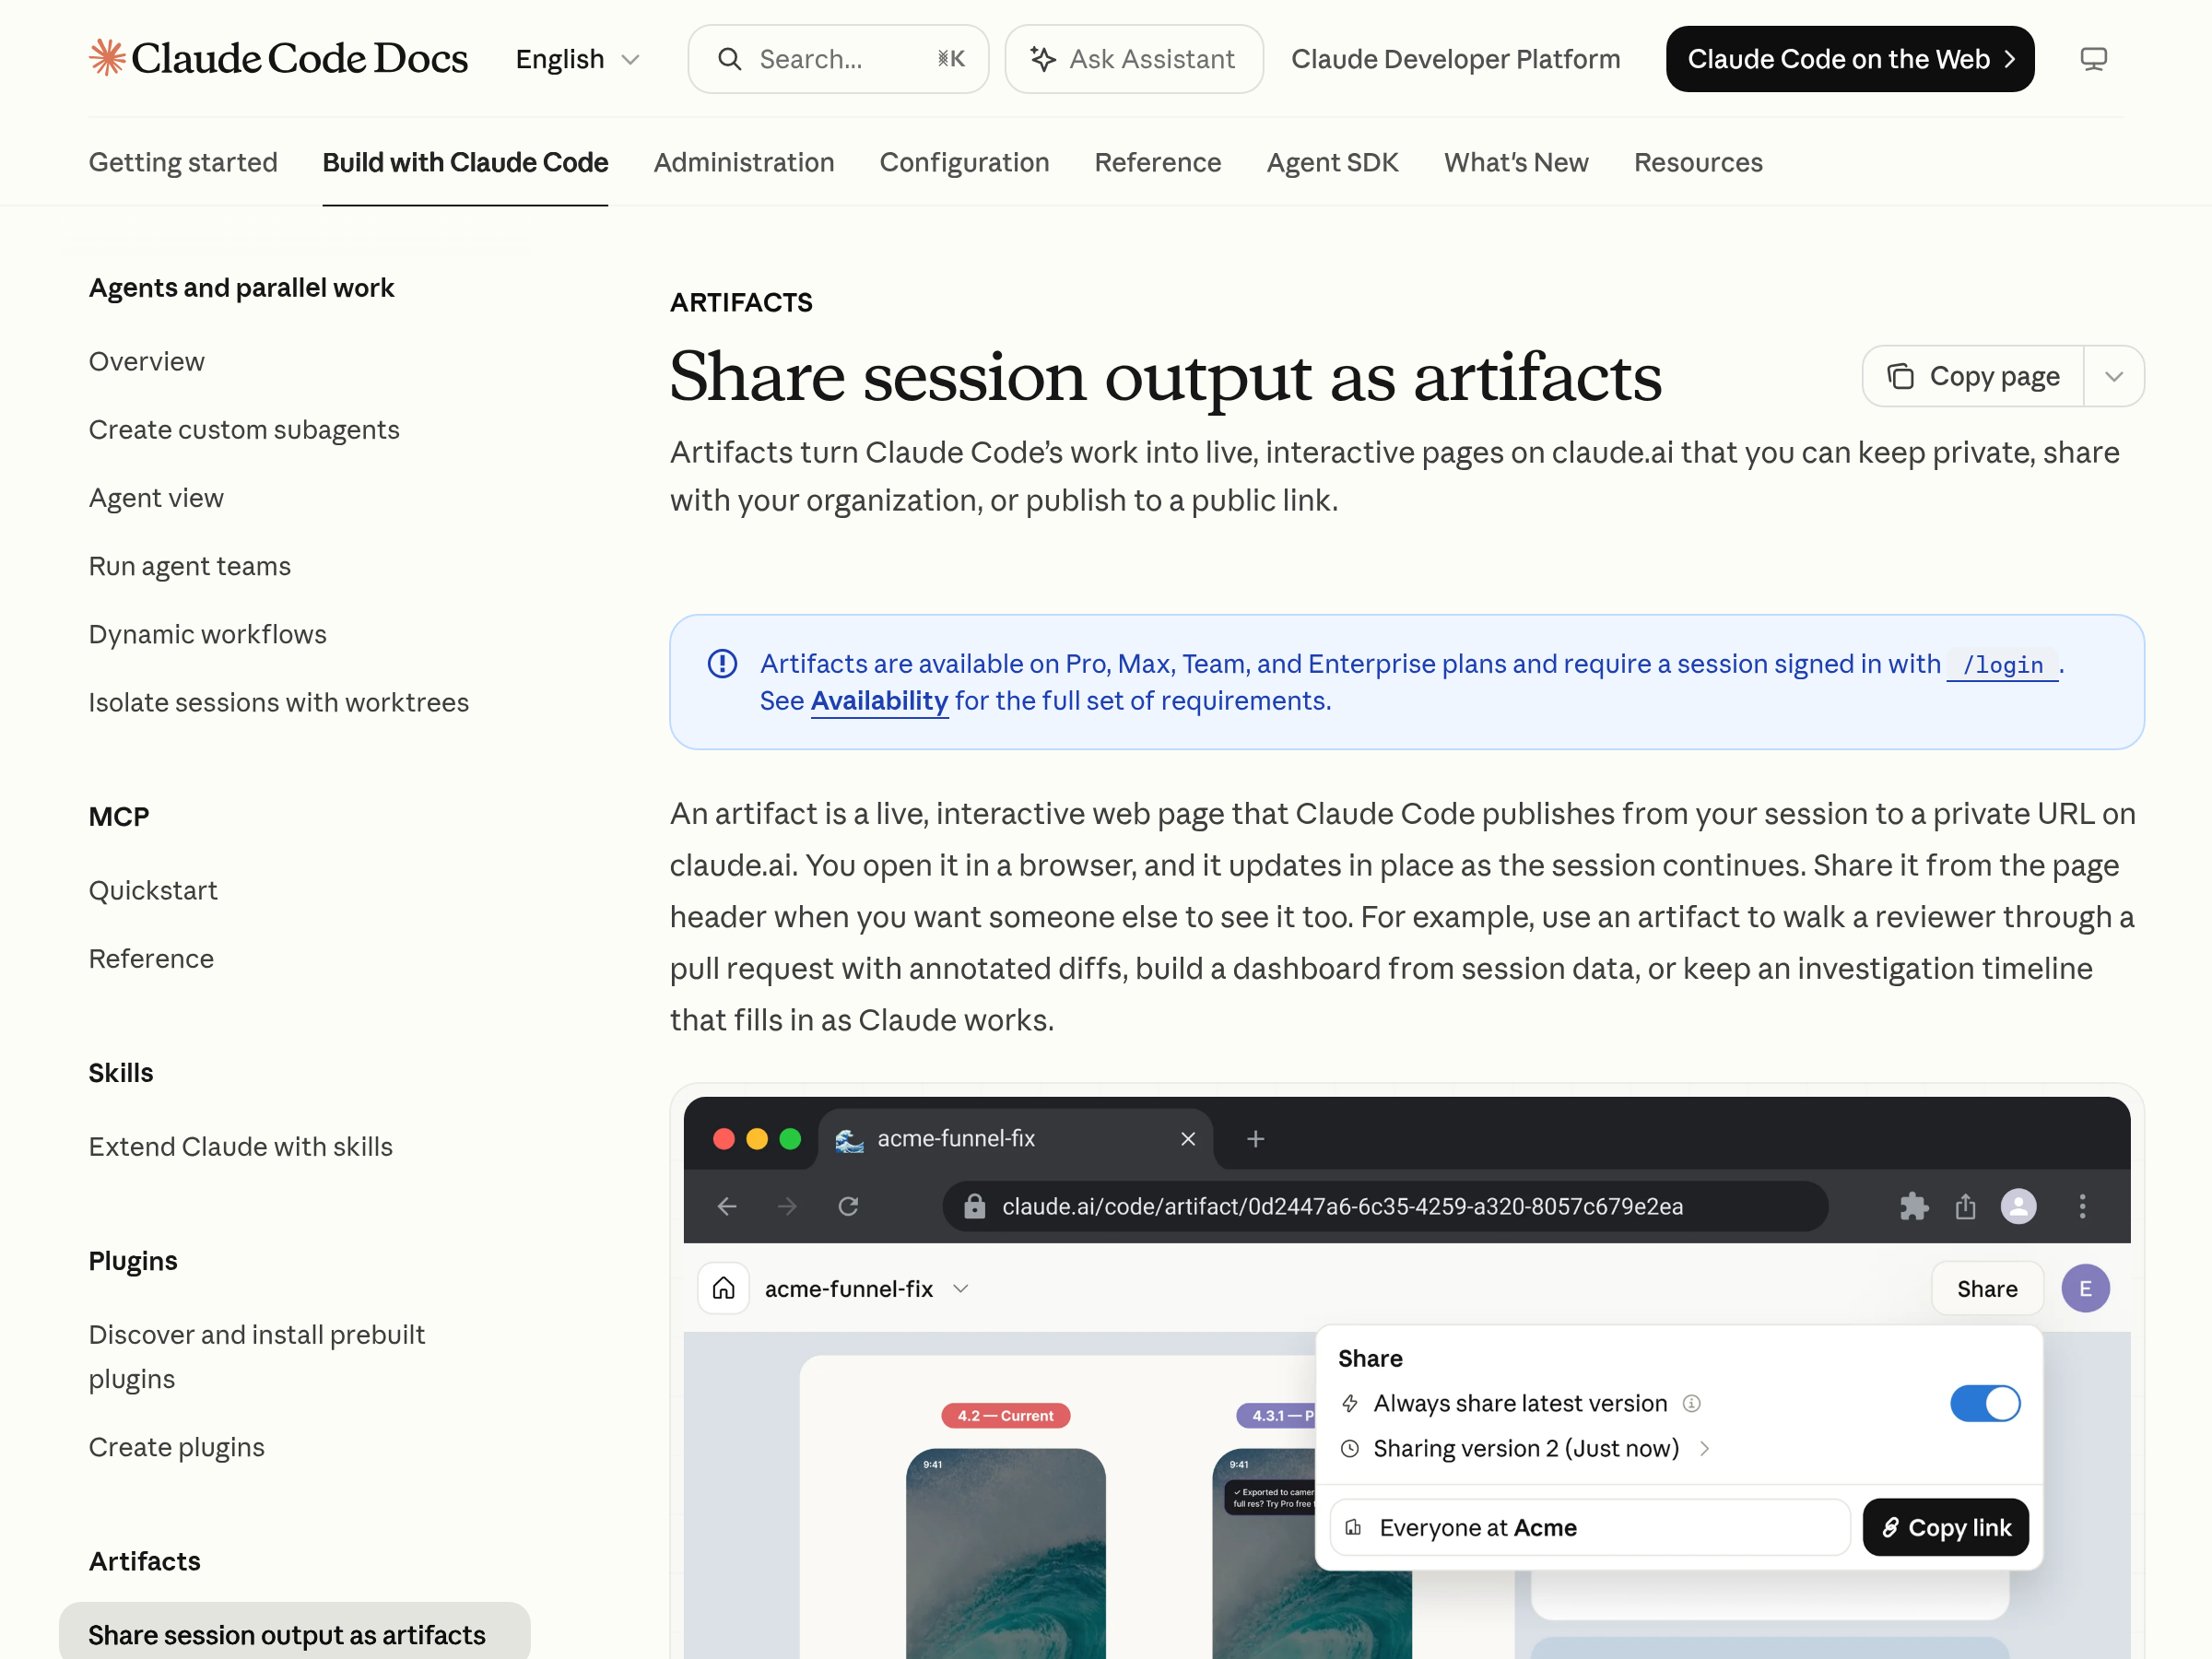Click the home icon beside acme-funnel-fix

723,1289
